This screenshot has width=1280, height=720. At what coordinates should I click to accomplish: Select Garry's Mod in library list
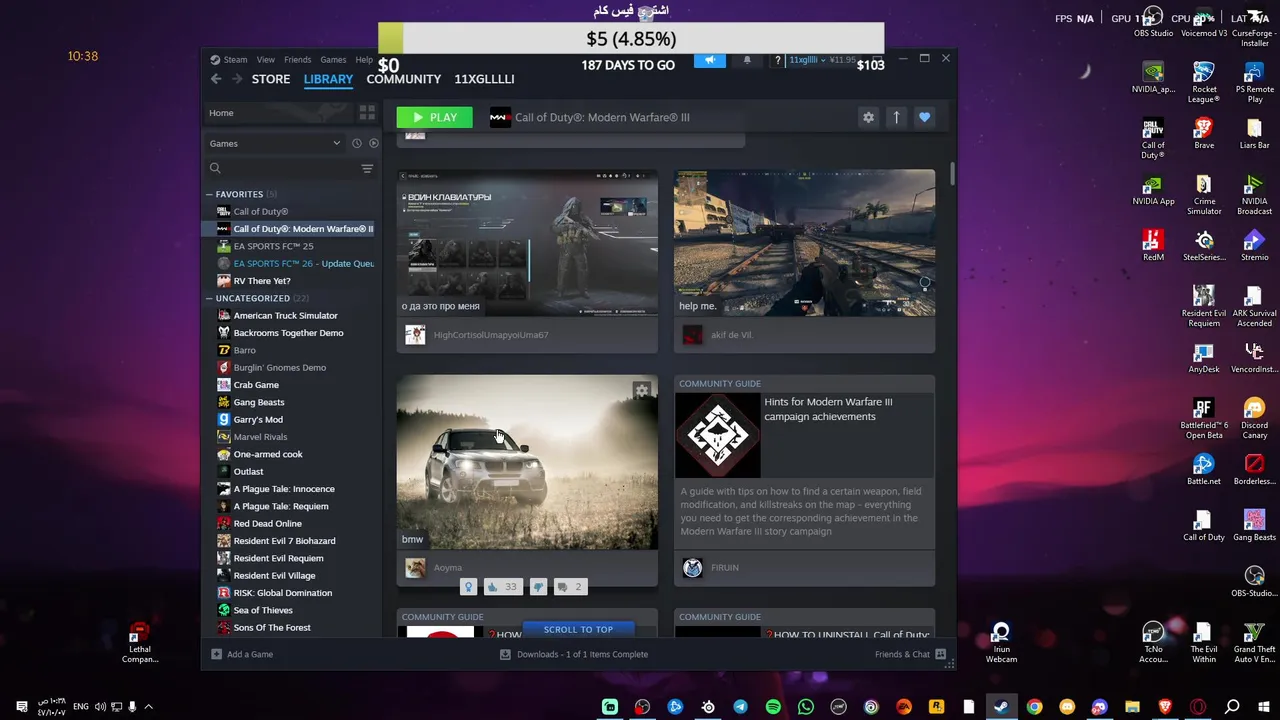click(257, 419)
